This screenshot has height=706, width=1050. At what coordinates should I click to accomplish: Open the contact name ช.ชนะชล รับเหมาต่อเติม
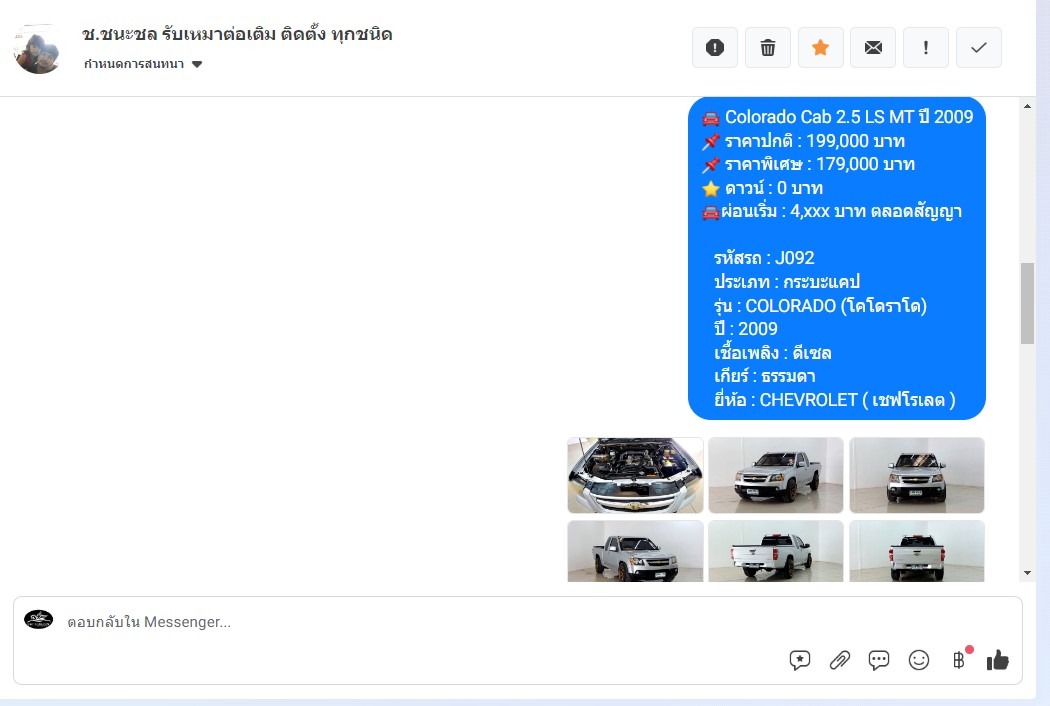(237, 33)
